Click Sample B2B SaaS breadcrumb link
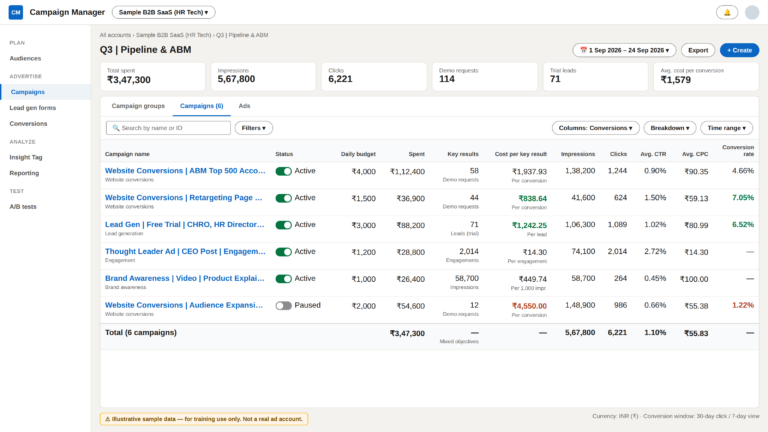Image resolution: width=768 pixels, height=432 pixels. [173, 35]
